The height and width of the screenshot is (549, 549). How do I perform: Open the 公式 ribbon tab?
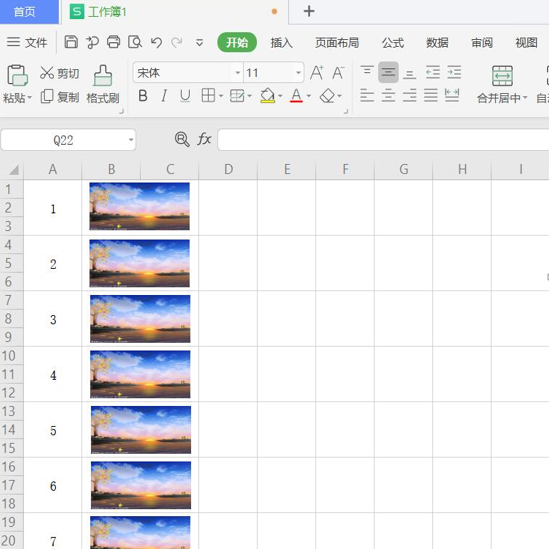point(392,42)
